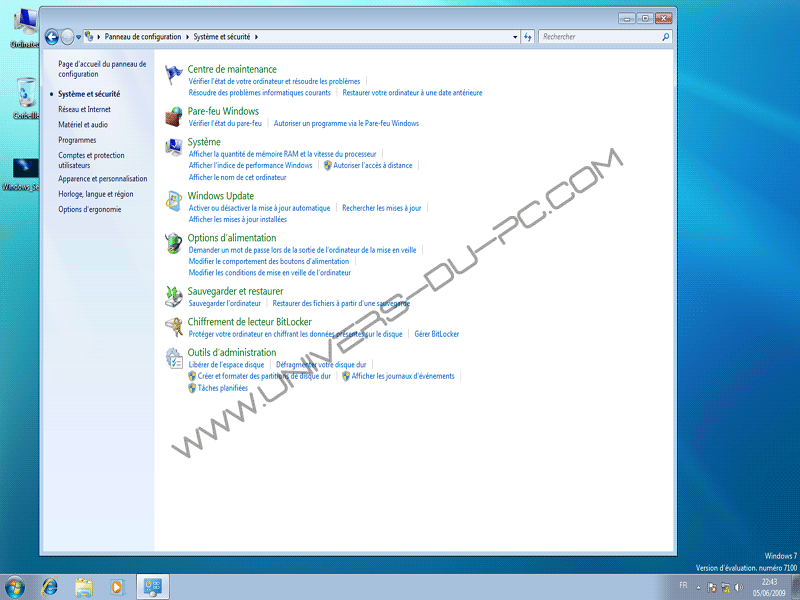Click Afficher le nom de cet ordinateur
Image resolution: width=800 pixels, height=600 pixels.
pos(237,178)
